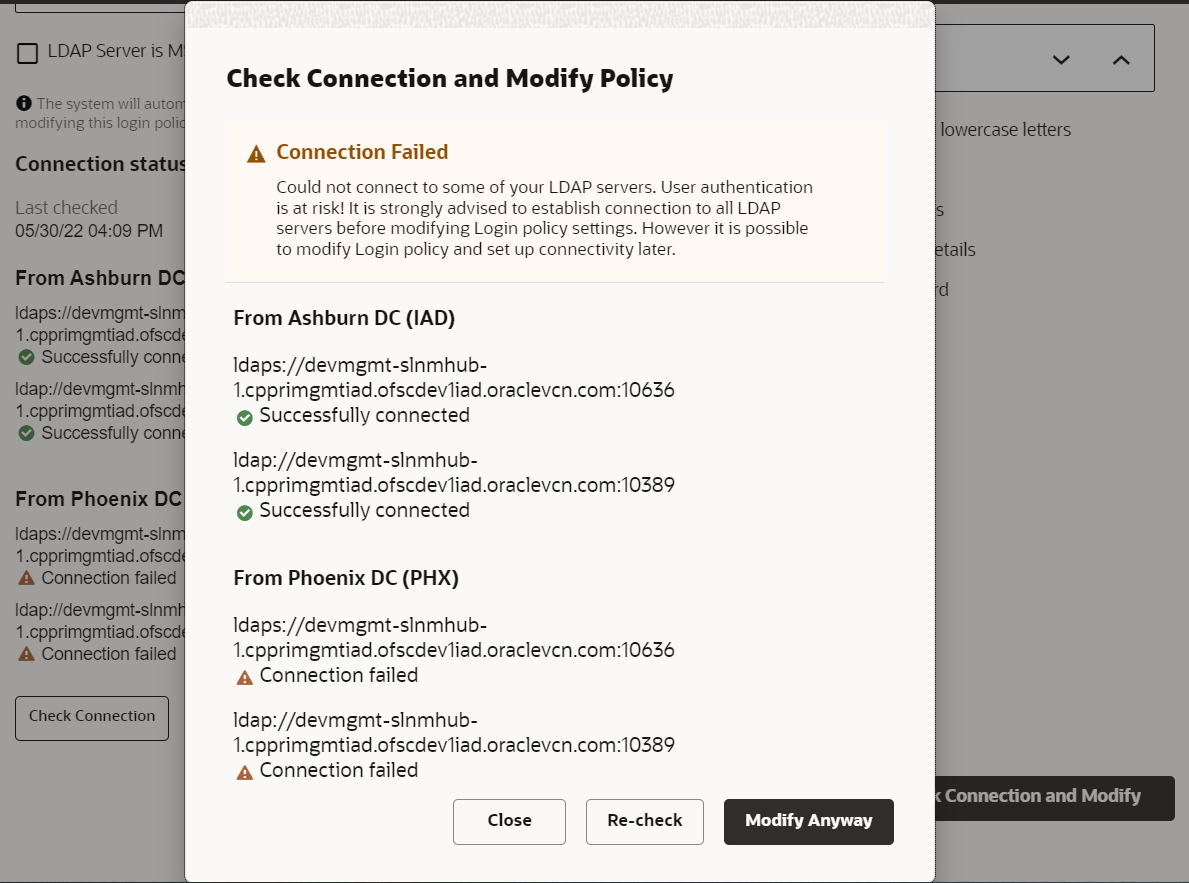The width and height of the screenshot is (1189, 883).
Task: Toggle the LDAP Server checkbox
Action: (28, 53)
